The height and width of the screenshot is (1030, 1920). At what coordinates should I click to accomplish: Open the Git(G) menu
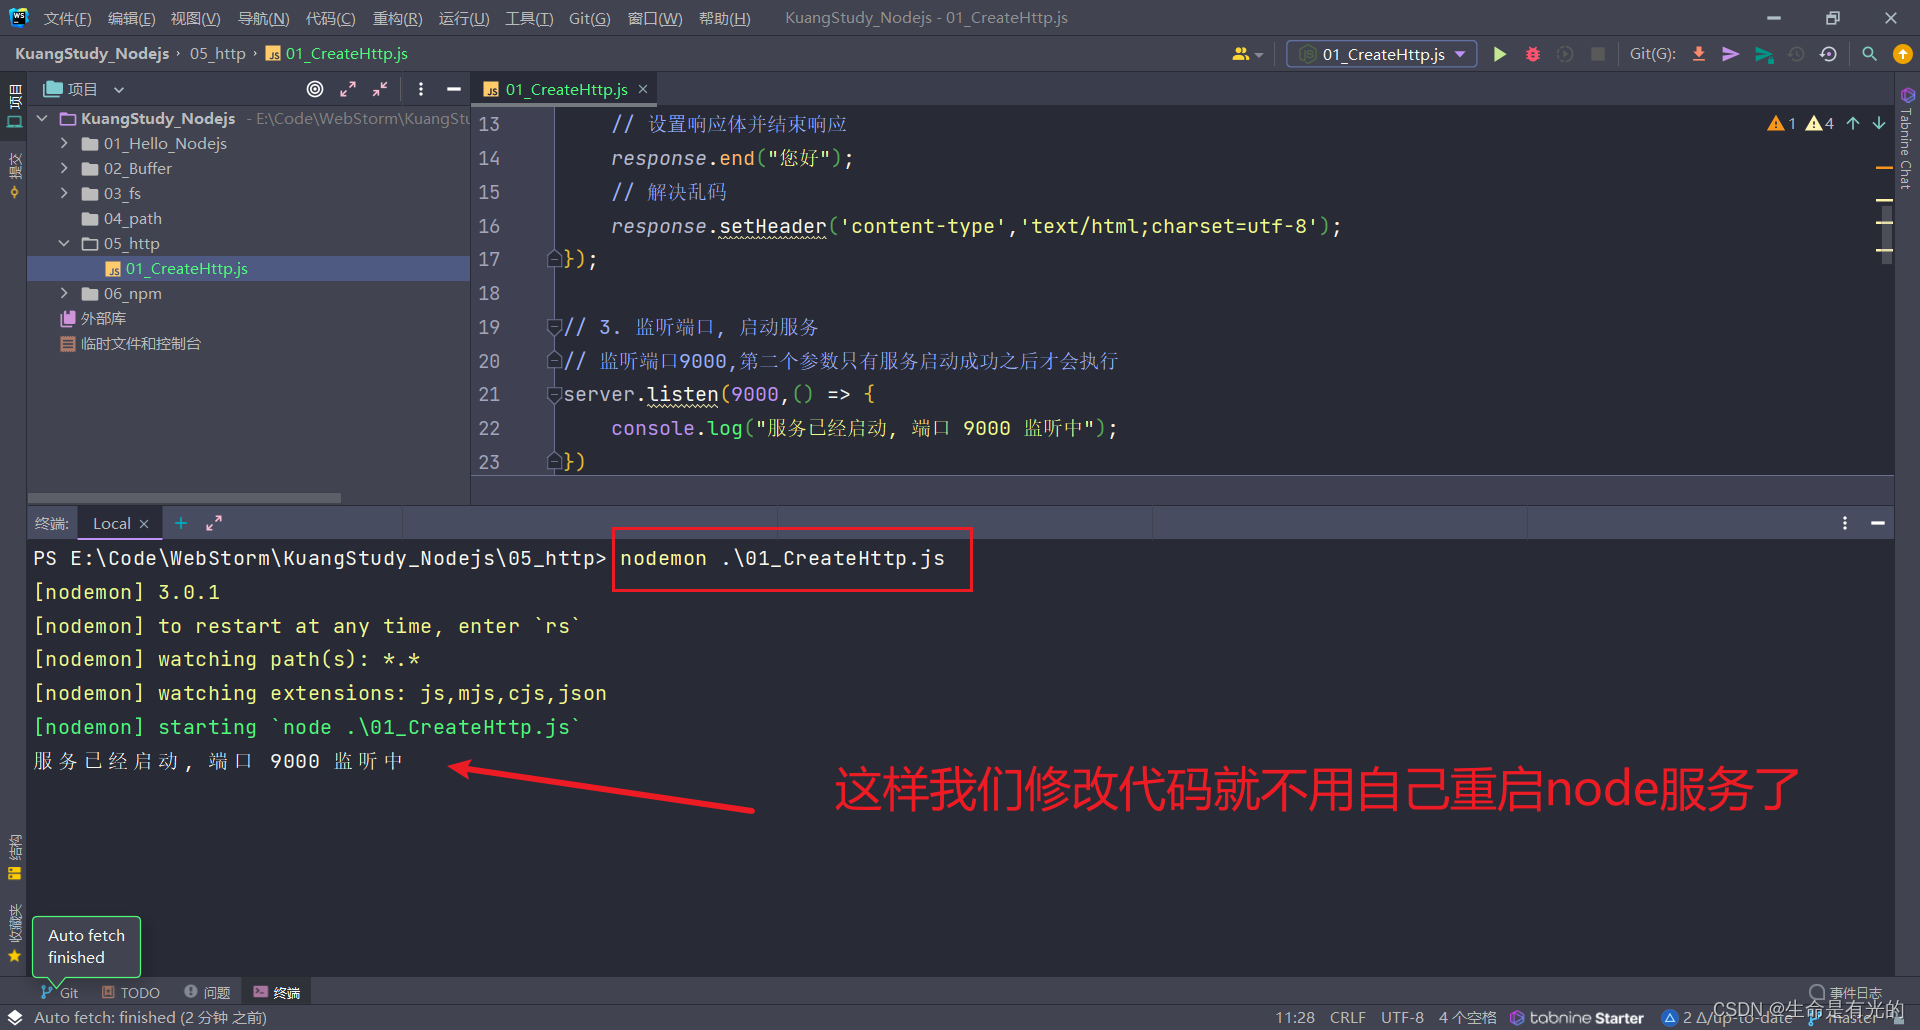click(x=589, y=18)
